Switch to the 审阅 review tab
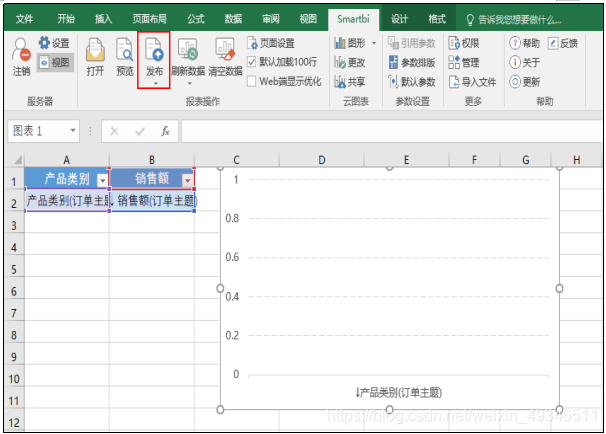Screen dimensions: 606x434 [271, 19]
